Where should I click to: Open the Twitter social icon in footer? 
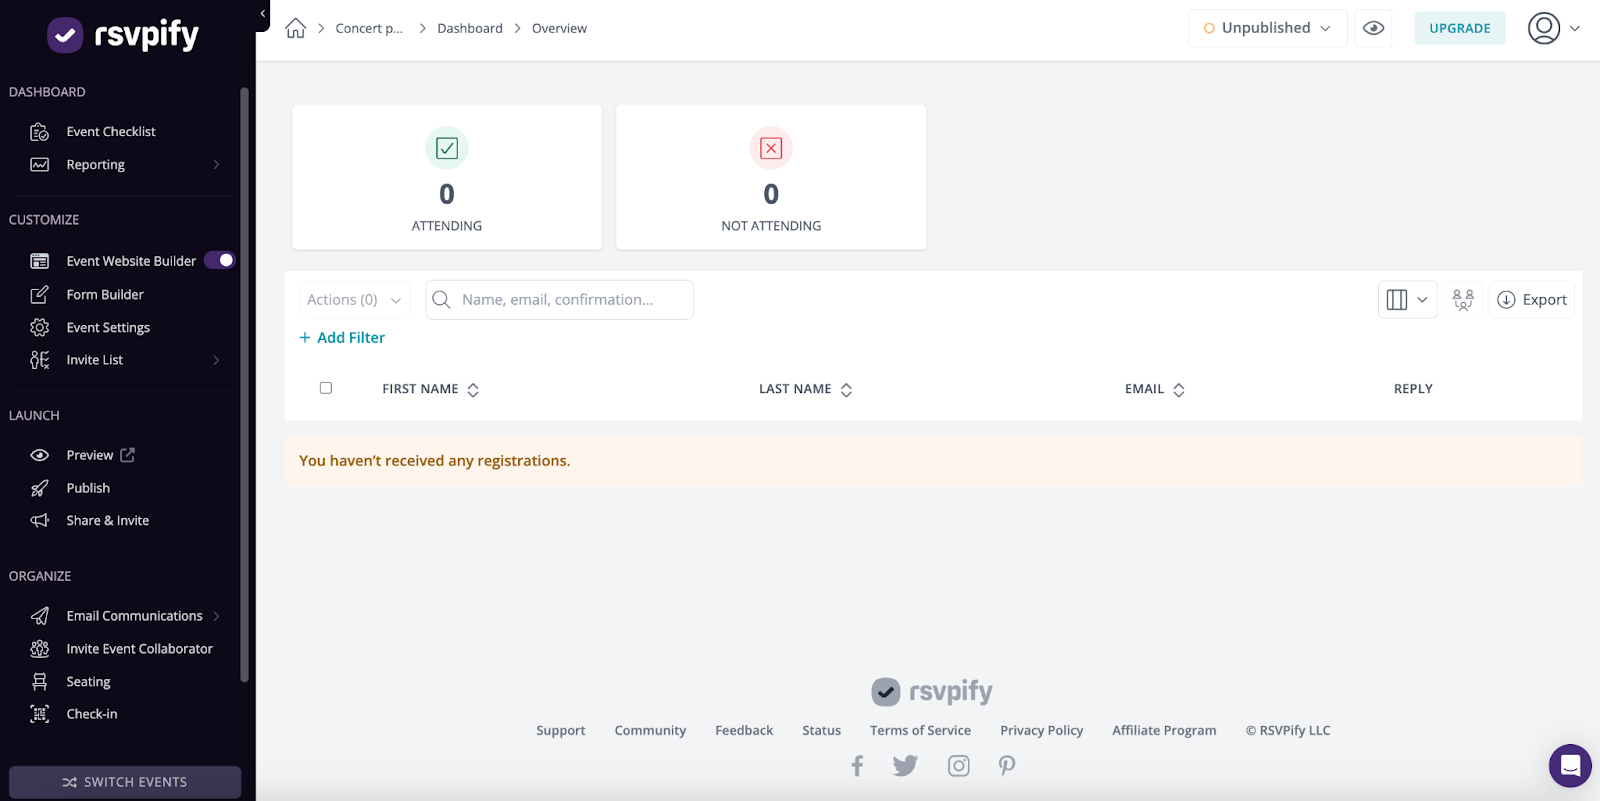pyautogui.click(x=905, y=766)
